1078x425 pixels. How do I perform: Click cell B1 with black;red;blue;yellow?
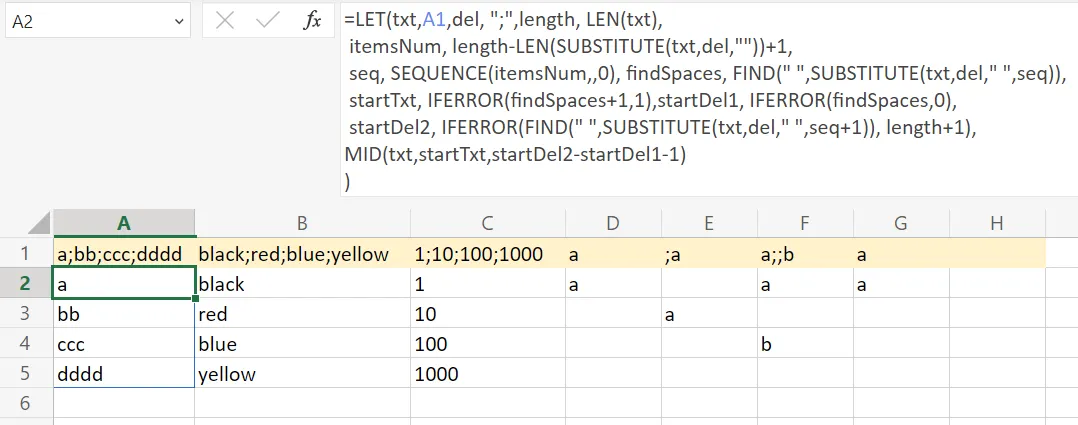coord(302,254)
